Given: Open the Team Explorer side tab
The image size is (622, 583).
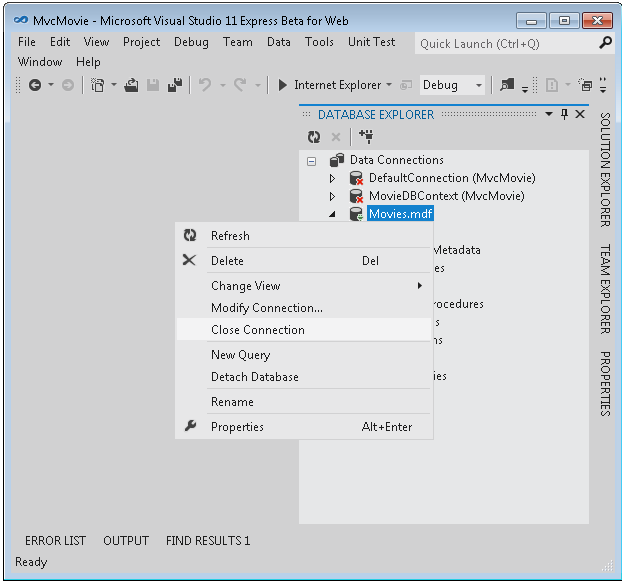Looking at the screenshot, I should coord(605,289).
